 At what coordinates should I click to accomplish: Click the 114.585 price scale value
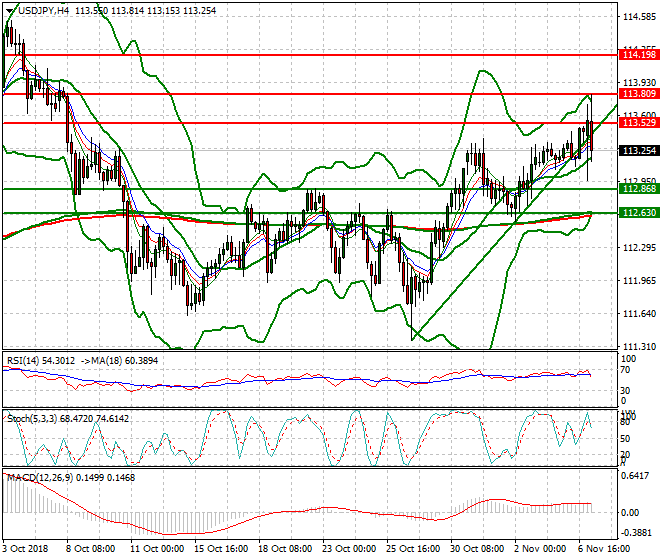click(639, 17)
